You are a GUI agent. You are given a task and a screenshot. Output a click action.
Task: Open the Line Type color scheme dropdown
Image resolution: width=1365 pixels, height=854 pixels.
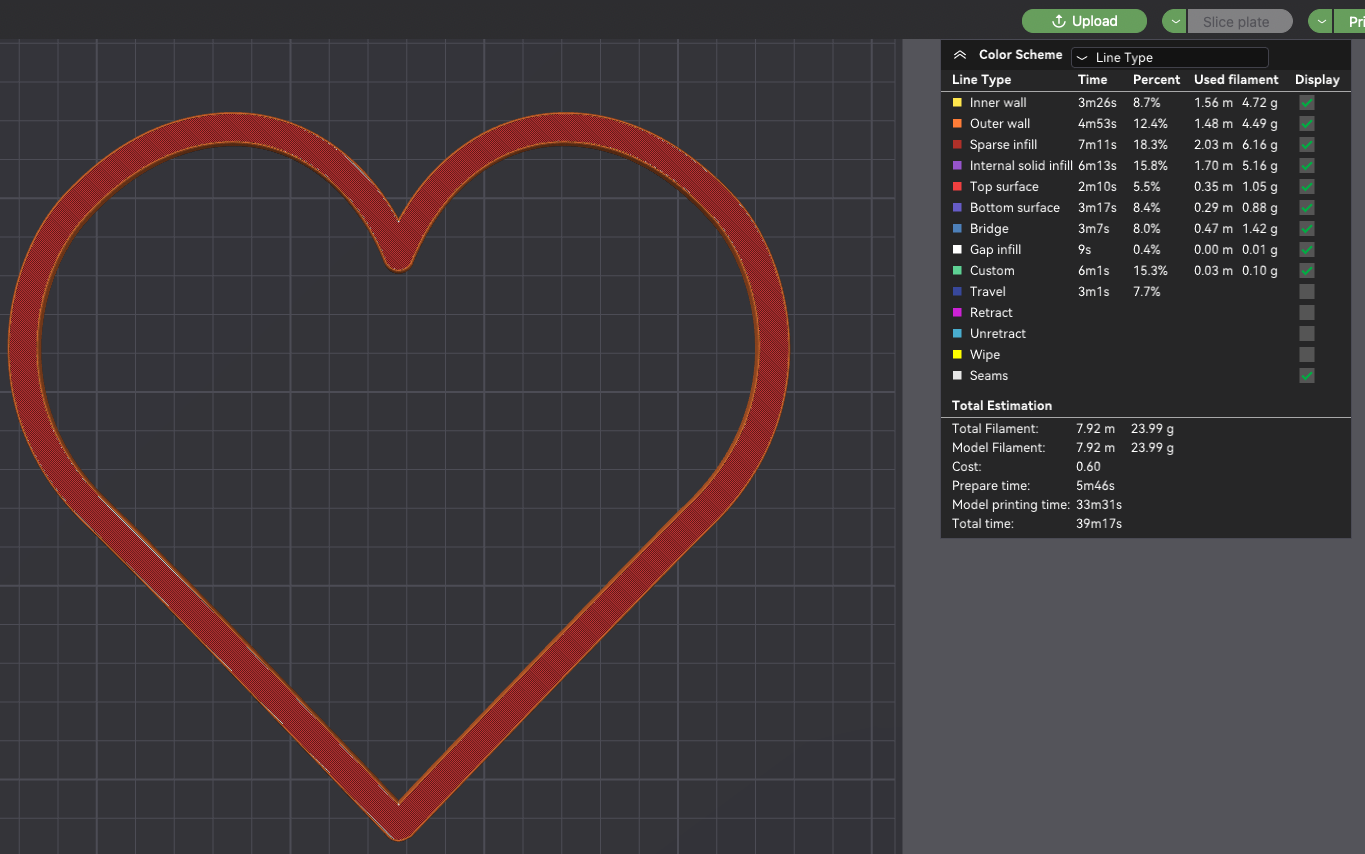coord(1169,57)
